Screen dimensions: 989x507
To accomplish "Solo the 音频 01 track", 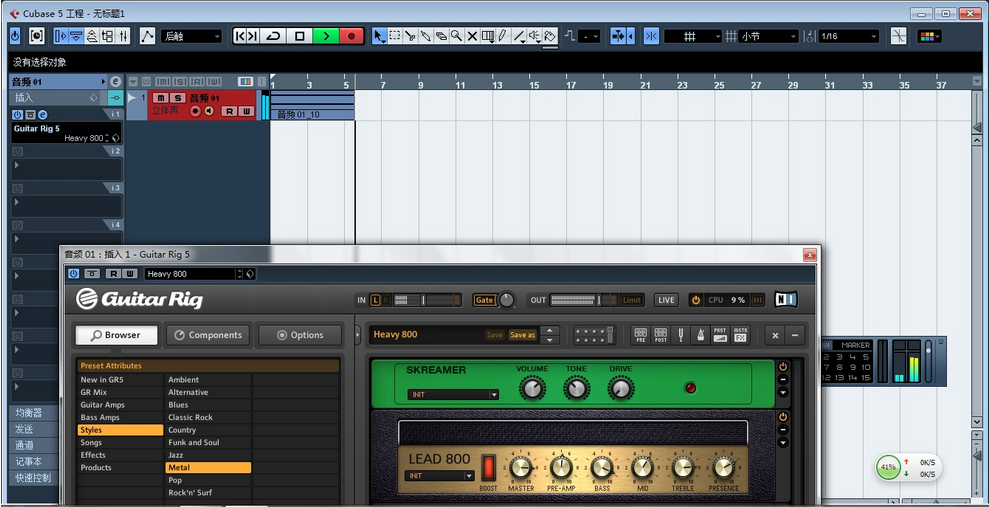I will click(177, 98).
